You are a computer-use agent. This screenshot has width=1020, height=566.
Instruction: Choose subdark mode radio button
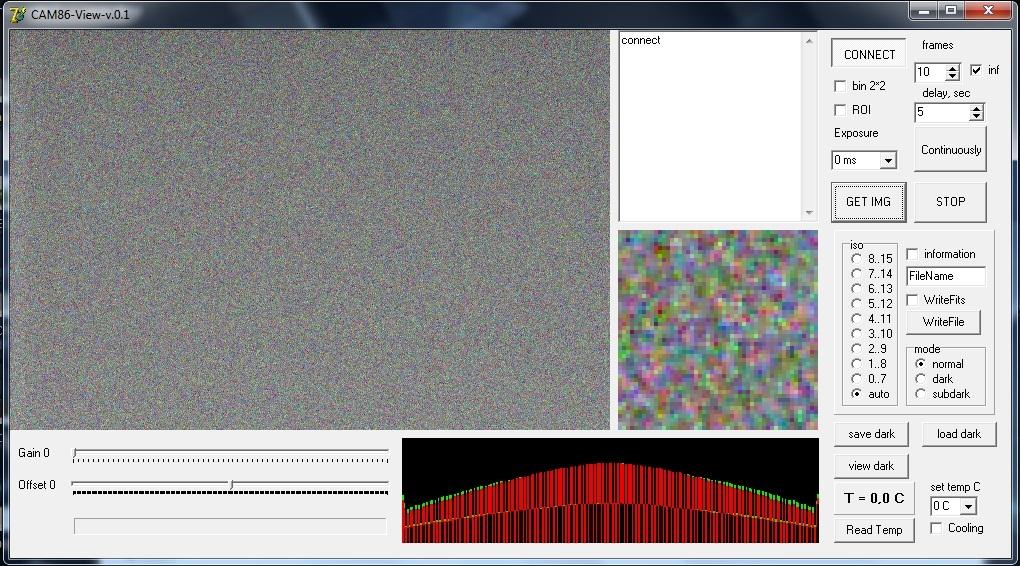(920, 394)
